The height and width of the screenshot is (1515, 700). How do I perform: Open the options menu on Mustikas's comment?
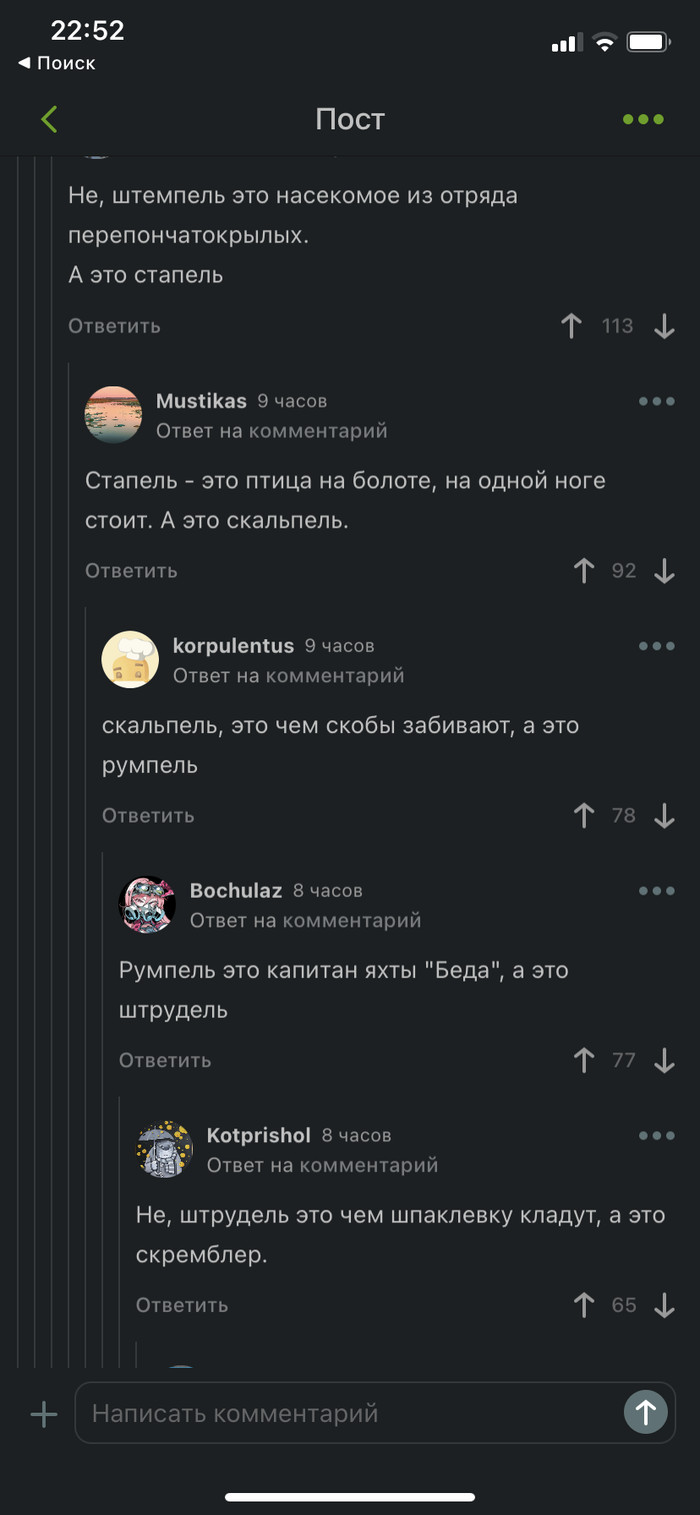(656, 401)
